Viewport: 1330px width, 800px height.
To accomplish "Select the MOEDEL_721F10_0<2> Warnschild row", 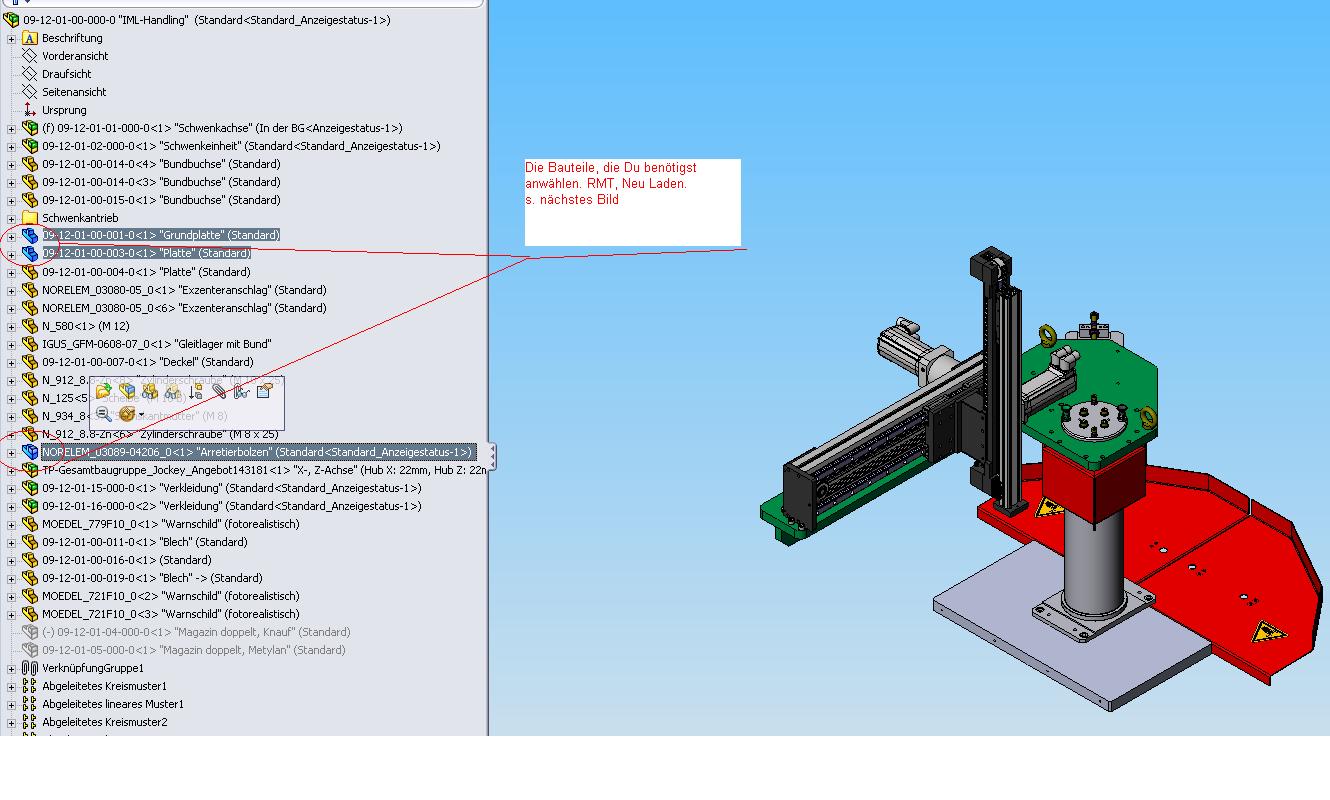I will [170, 596].
